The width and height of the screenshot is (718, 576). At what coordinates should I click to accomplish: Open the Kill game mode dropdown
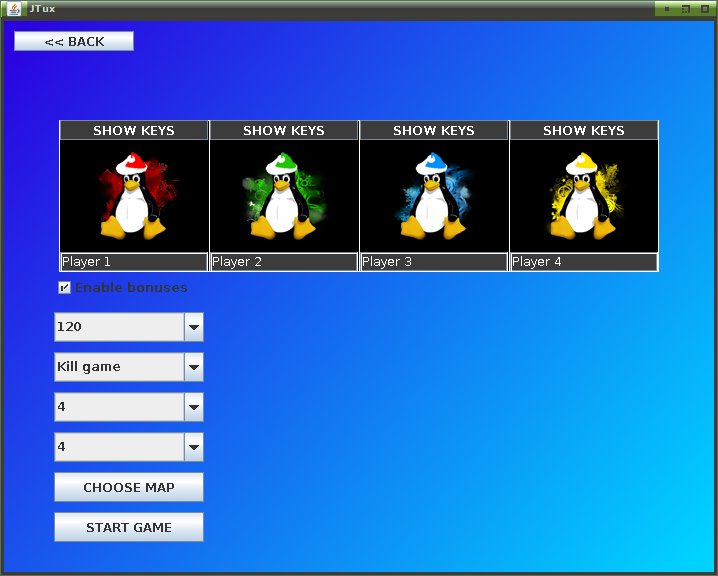point(129,367)
